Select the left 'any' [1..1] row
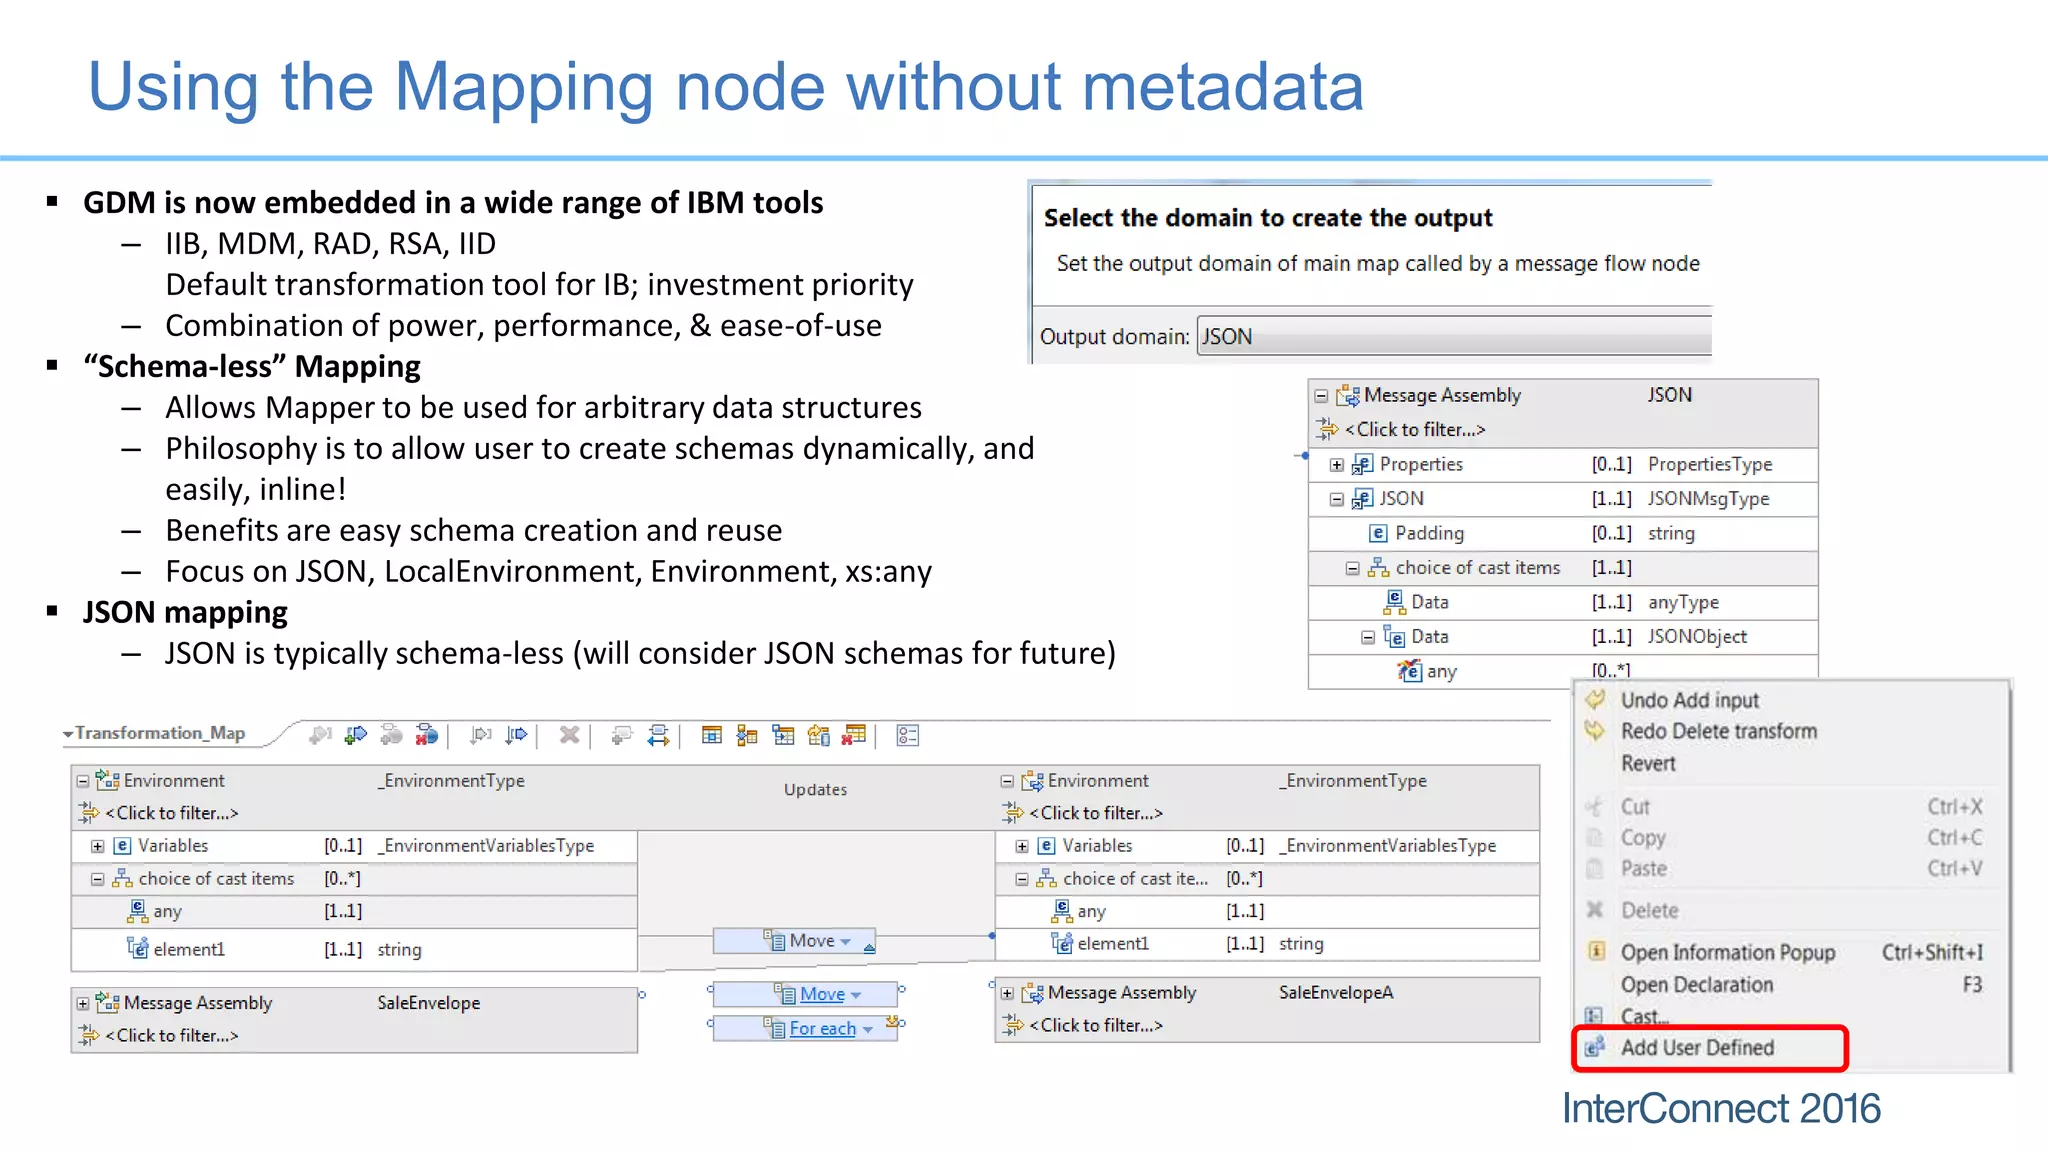 pyautogui.click(x=354, y=911)
